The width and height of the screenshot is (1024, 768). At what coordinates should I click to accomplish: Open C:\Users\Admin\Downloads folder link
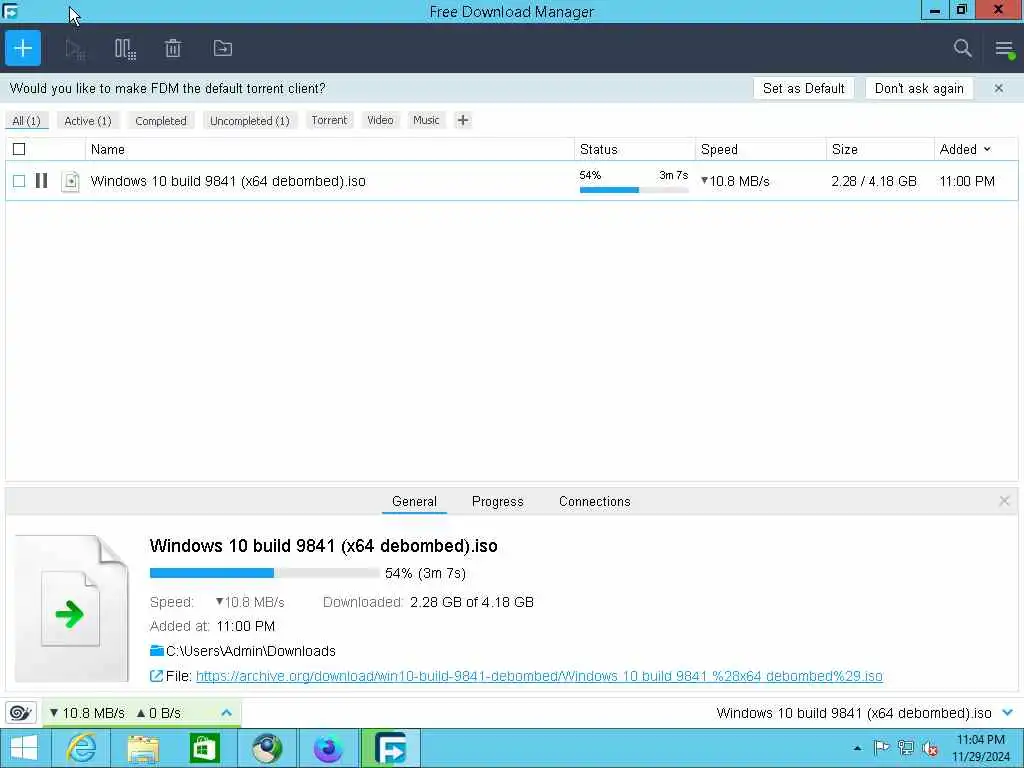pyautogui.click(x=251, y=651)
